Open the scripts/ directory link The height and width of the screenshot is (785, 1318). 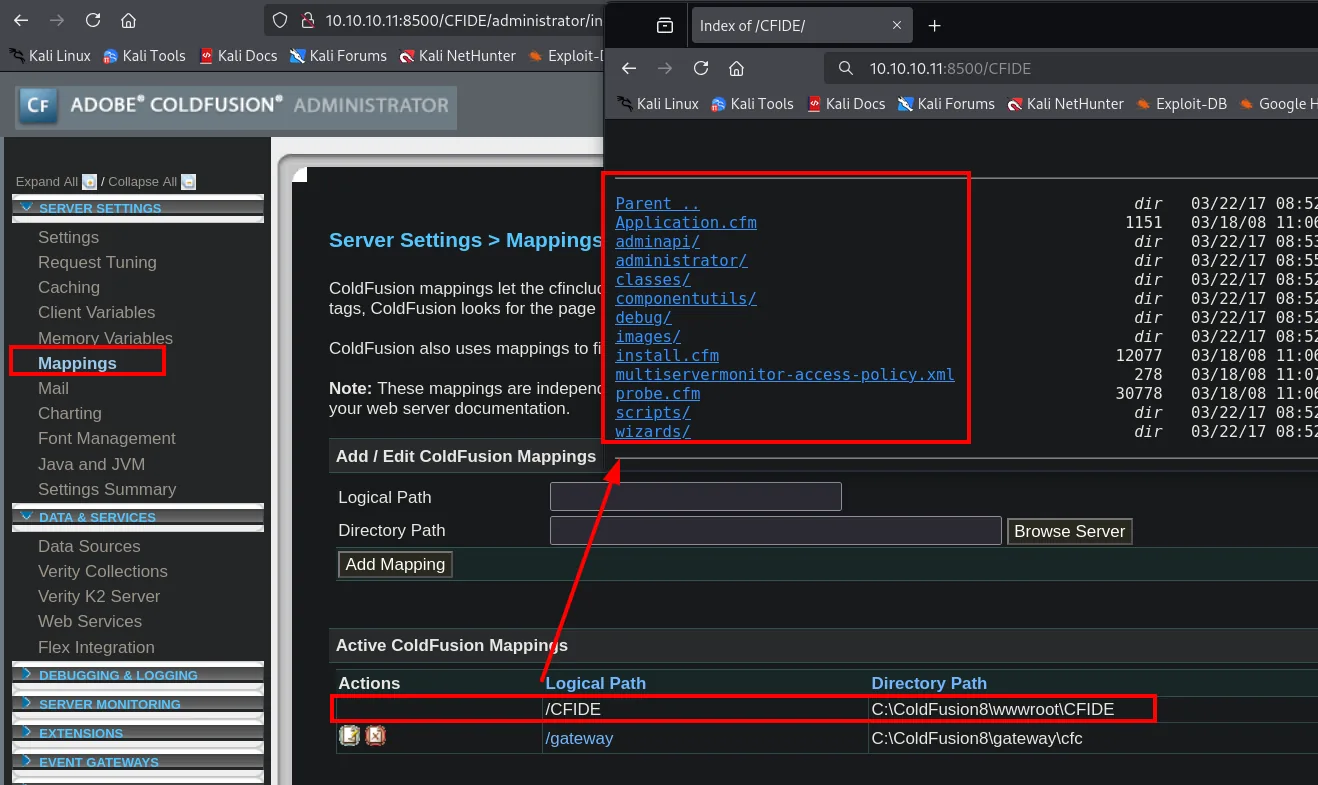pos(653,412)
